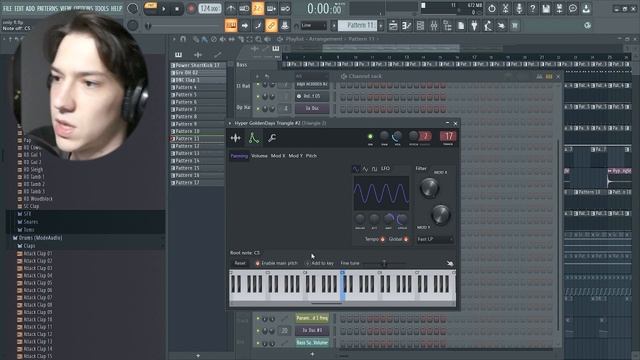Switch to the Mod Y envelope tab

[x=296, y=156]
